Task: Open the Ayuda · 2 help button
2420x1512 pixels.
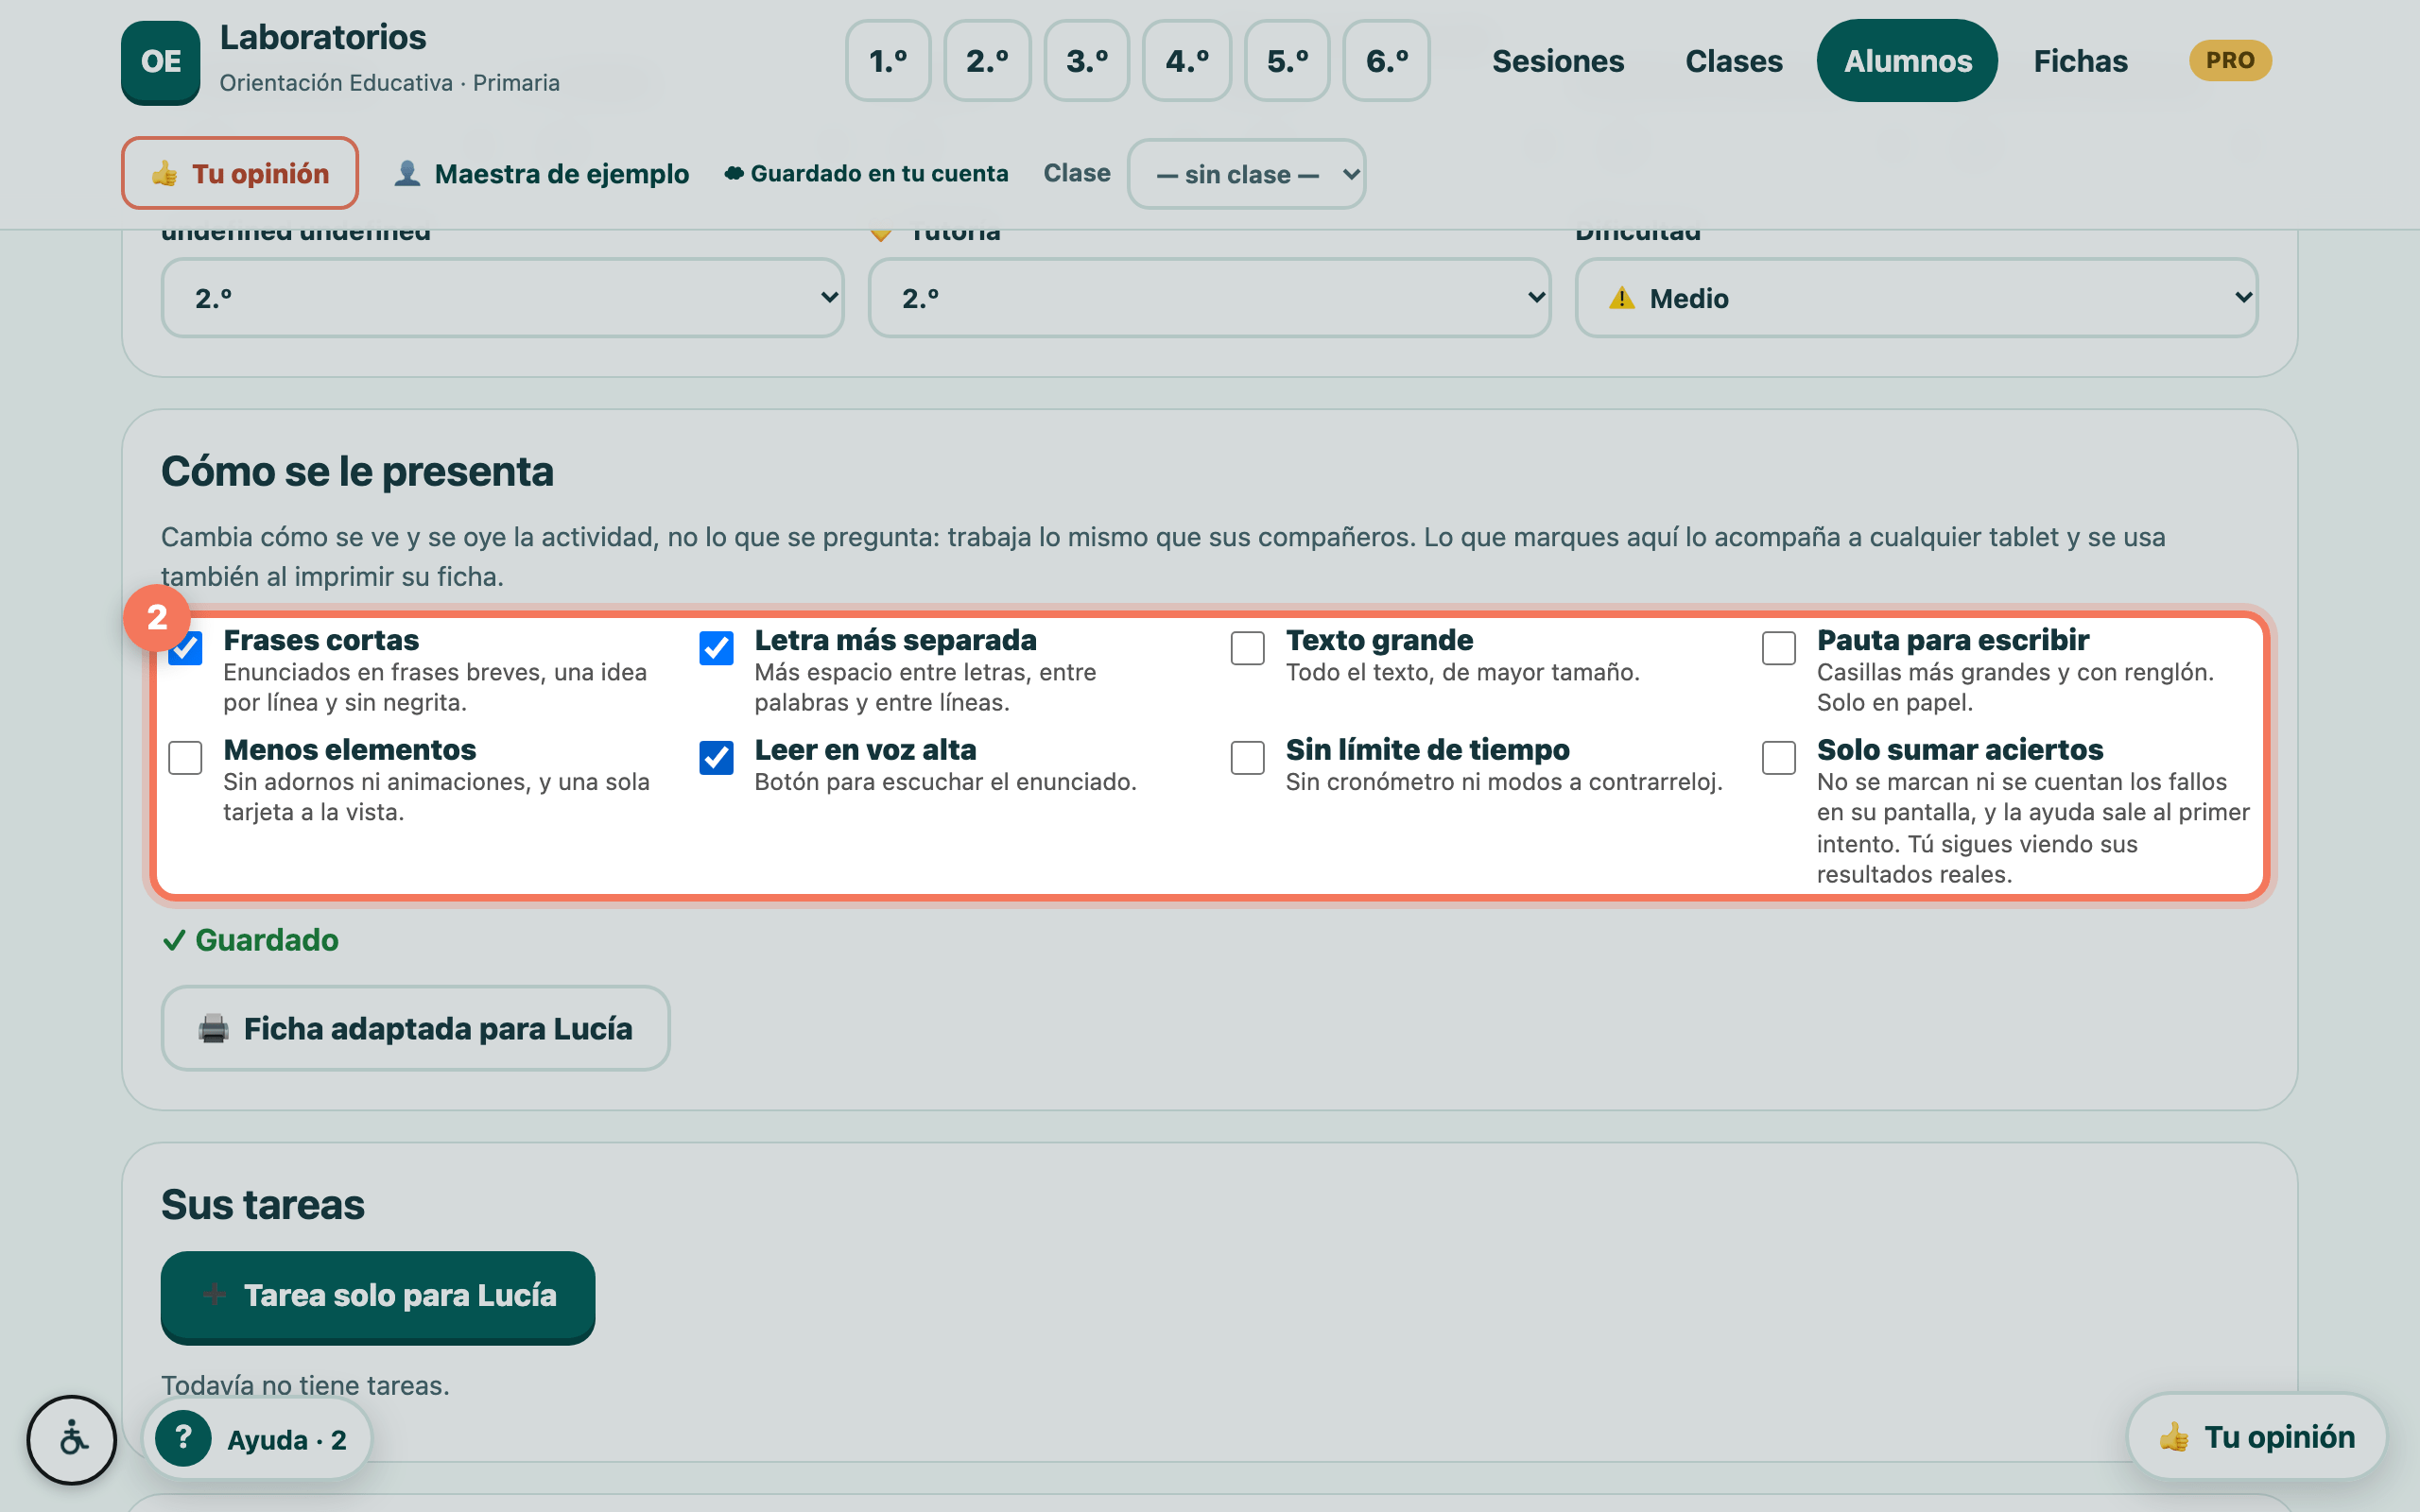Action: 257,1439
